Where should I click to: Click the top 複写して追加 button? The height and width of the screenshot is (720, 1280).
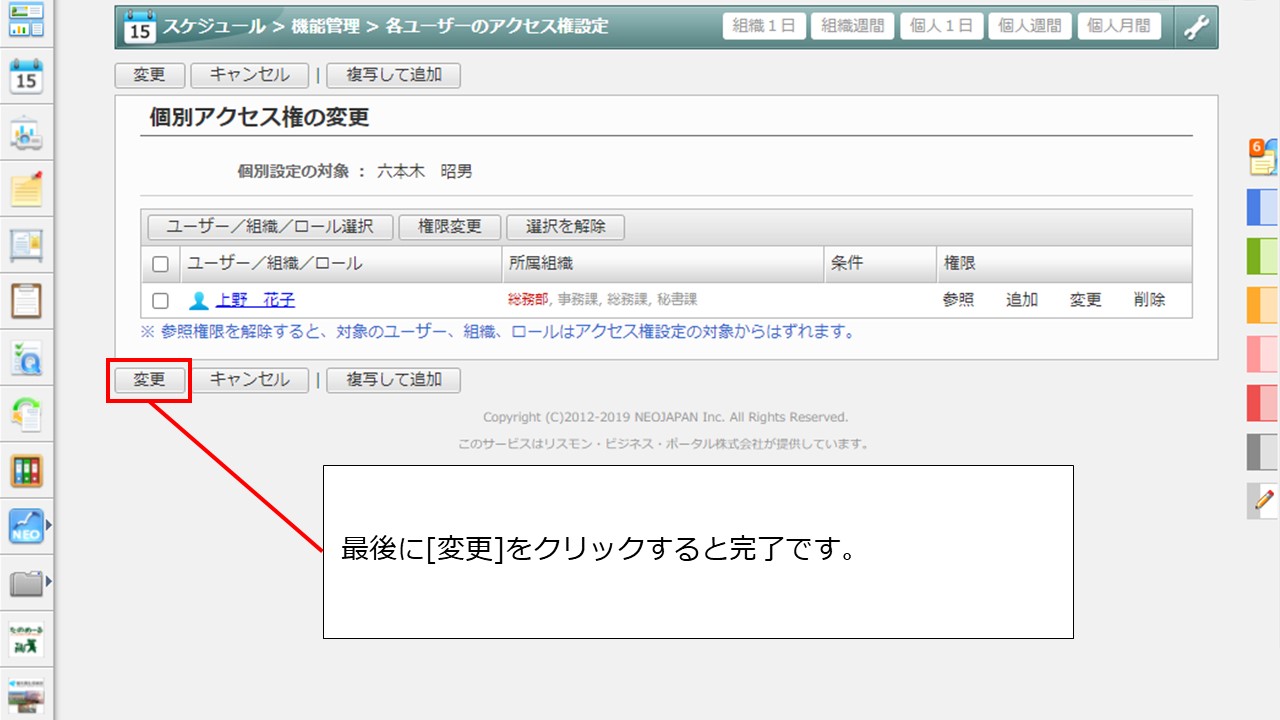click(394, 75)
